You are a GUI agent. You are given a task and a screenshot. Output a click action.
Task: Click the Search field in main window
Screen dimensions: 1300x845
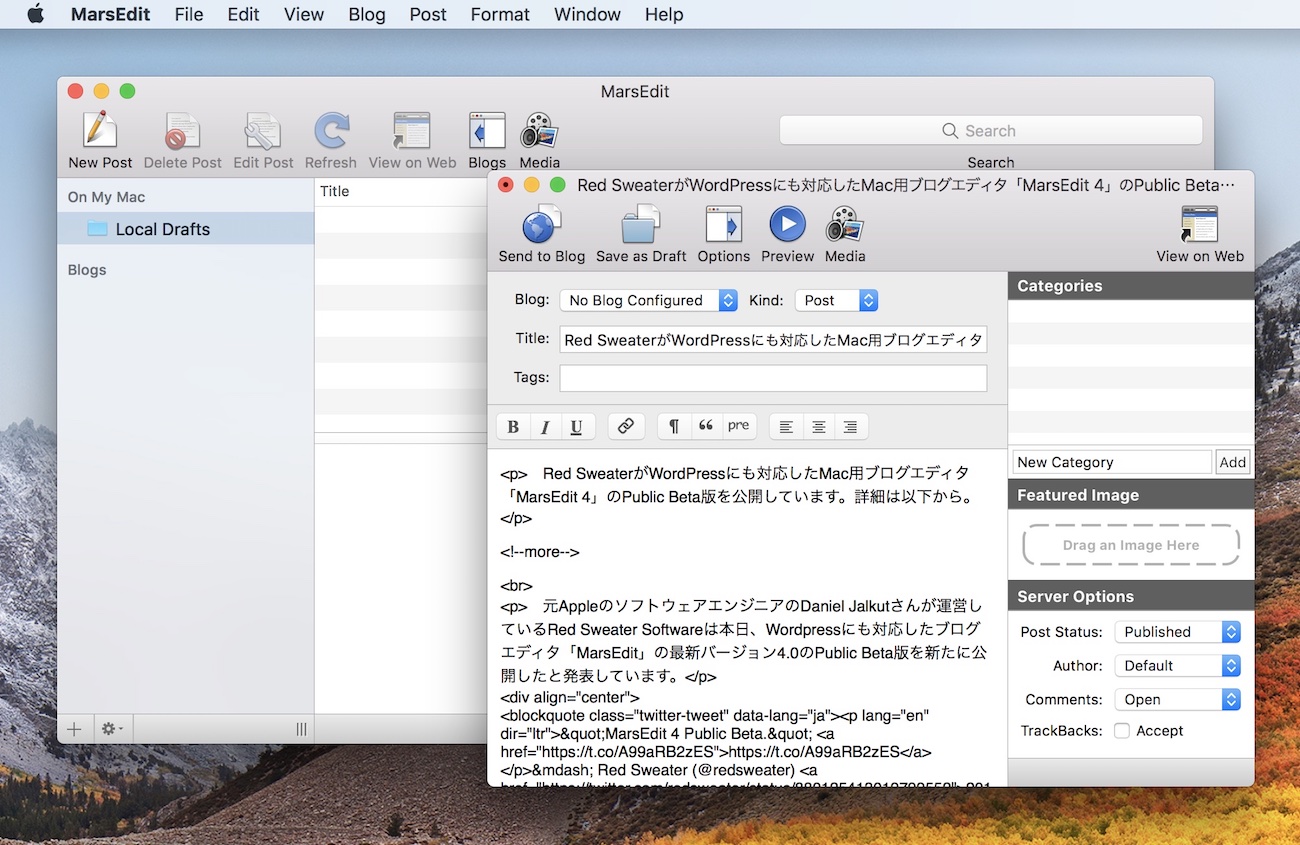991,131
